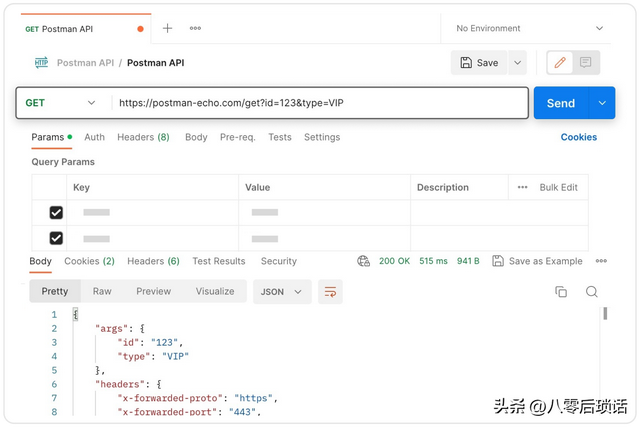Screen dimensions: 640x427
Task: Switch to the Auth tab
Action: tap(94, 137)
